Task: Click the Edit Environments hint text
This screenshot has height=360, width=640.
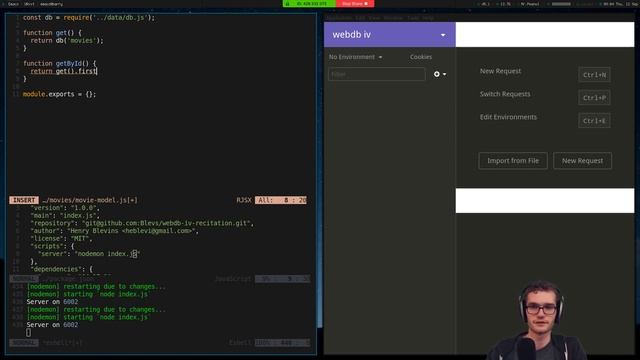Action: coord(508,117)
